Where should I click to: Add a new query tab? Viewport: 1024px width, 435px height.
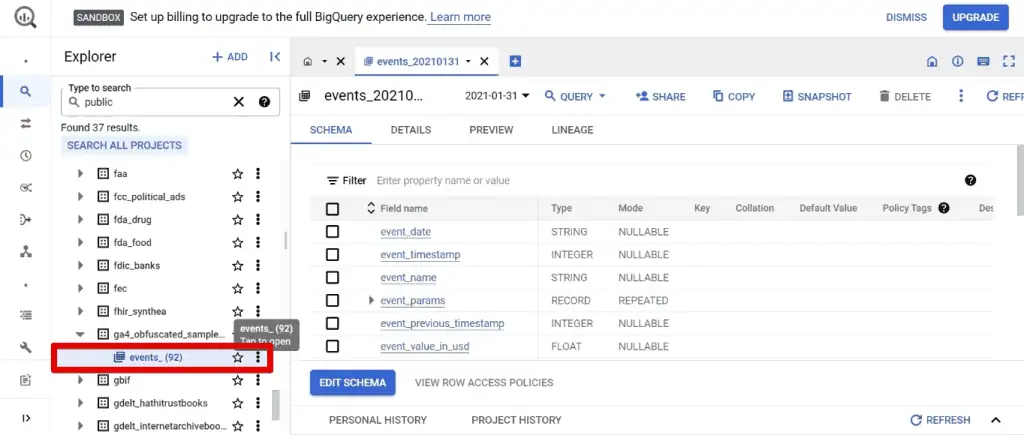pos(515,61)
